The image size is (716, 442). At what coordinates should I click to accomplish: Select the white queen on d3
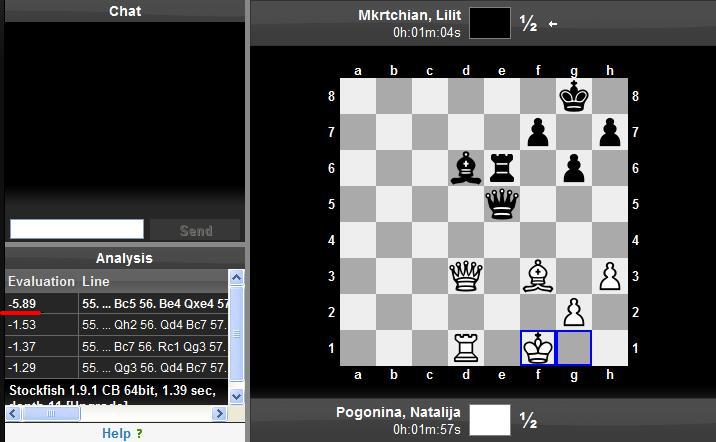point(466,276)
